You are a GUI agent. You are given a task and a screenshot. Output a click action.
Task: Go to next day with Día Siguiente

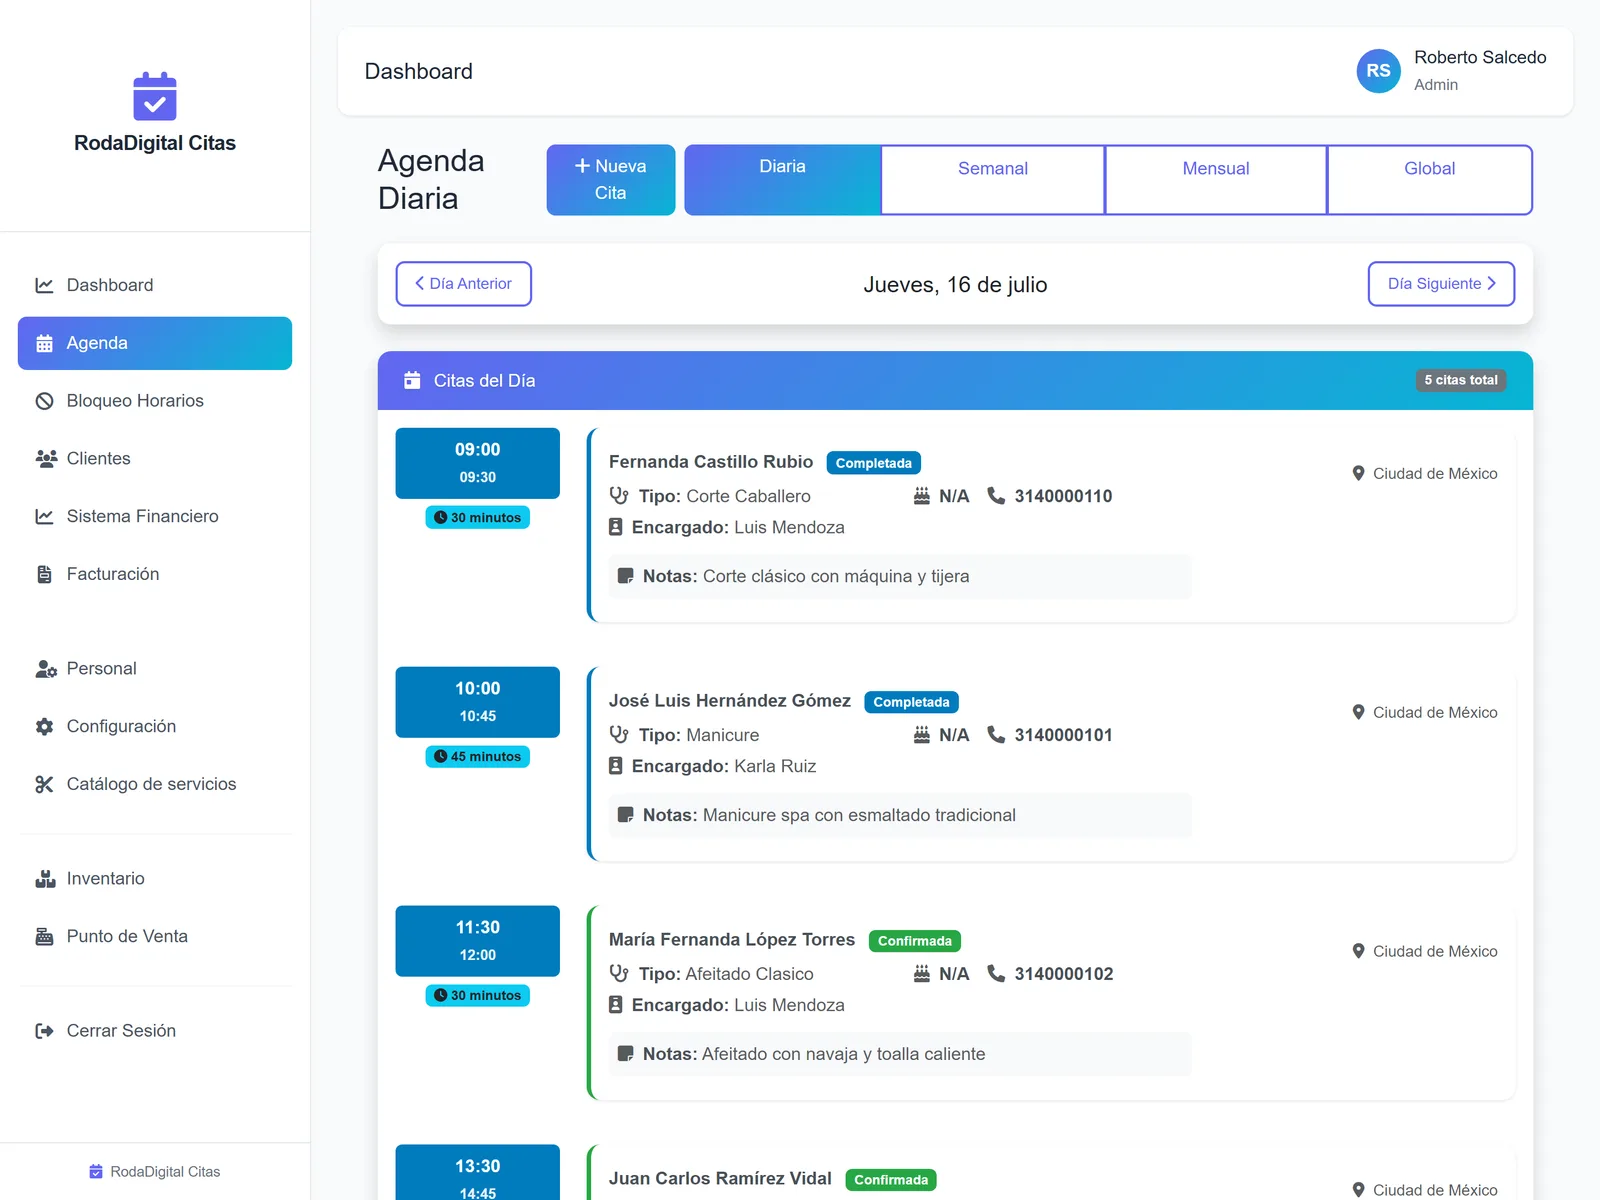(1441, 284)
